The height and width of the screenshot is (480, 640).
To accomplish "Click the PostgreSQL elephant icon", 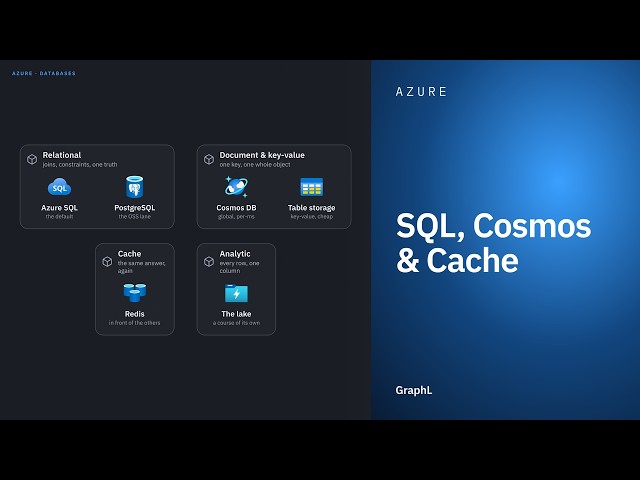I will coord(134,187).
